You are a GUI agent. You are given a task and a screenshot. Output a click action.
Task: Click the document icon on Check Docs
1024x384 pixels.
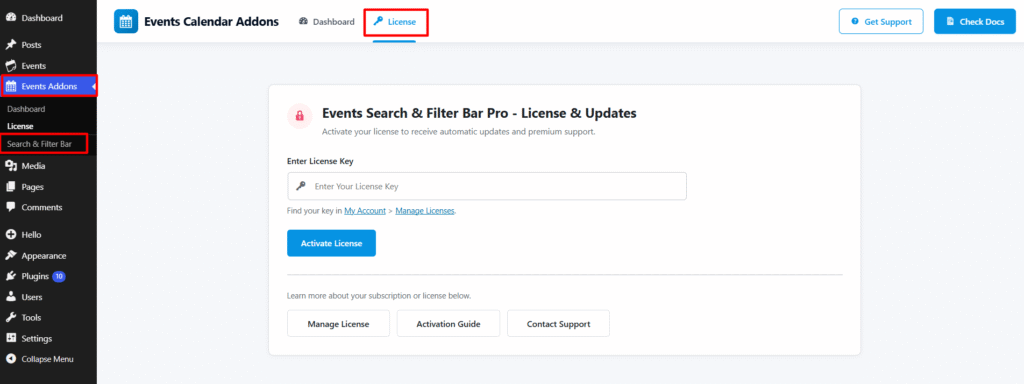[x=950, y=22]
